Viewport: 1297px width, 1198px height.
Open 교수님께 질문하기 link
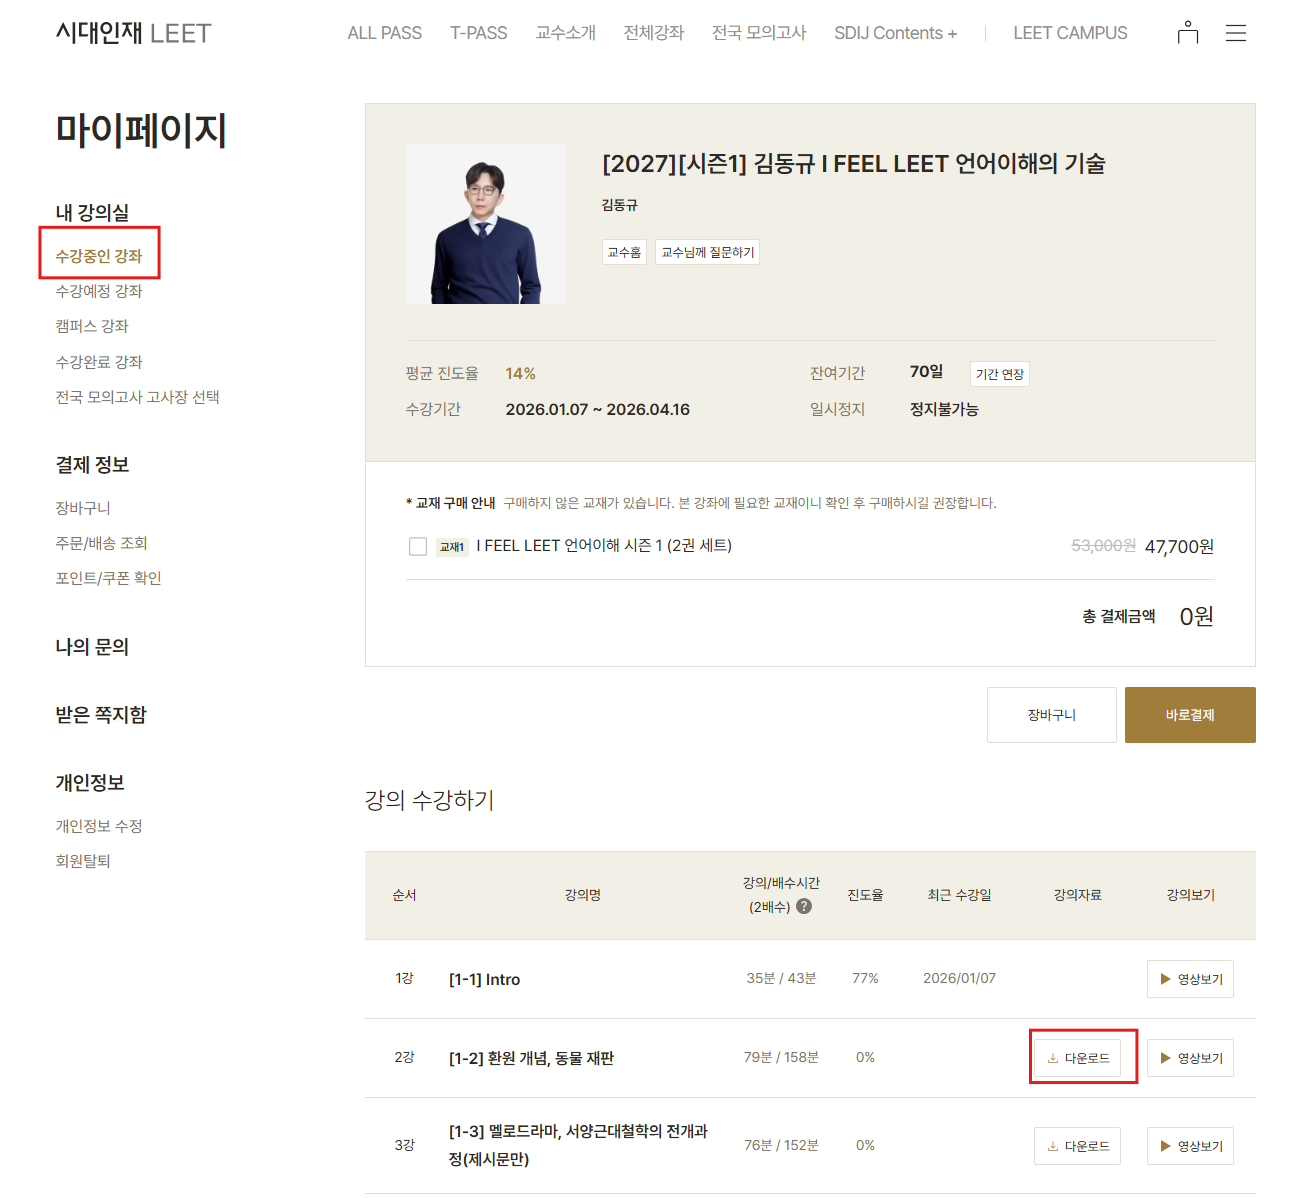pos(707,252)
